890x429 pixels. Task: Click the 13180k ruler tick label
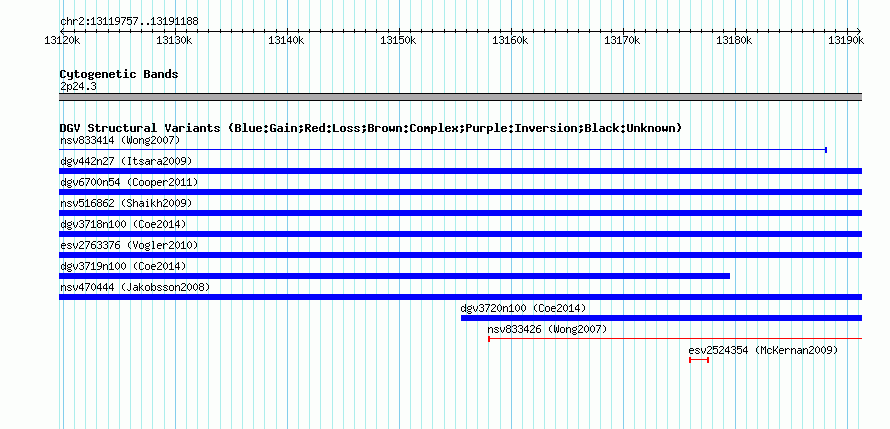pyautogui.click(x=734, y=40)
